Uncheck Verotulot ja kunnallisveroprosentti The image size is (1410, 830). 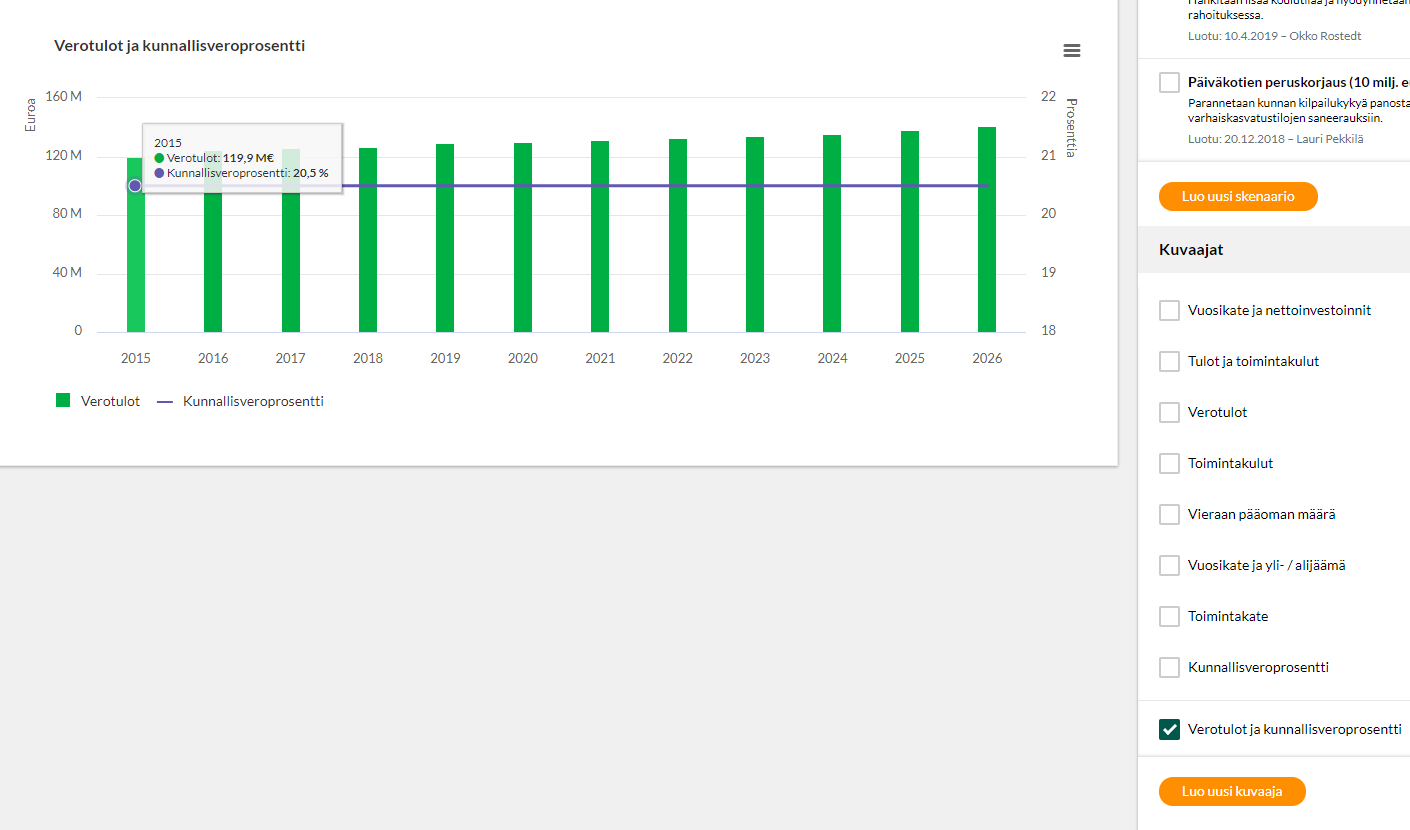click(1169, 729)
